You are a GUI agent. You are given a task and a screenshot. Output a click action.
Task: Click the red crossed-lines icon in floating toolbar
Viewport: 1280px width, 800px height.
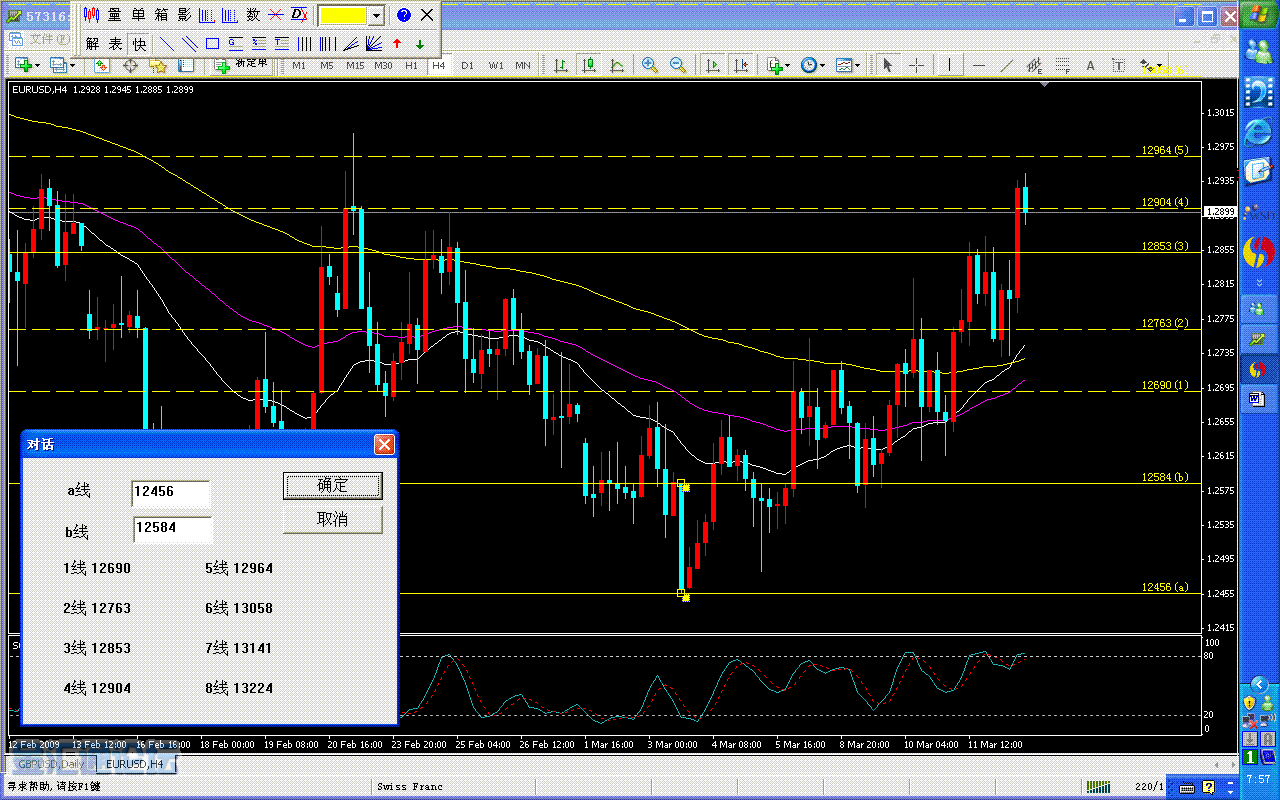coord(276,15)
